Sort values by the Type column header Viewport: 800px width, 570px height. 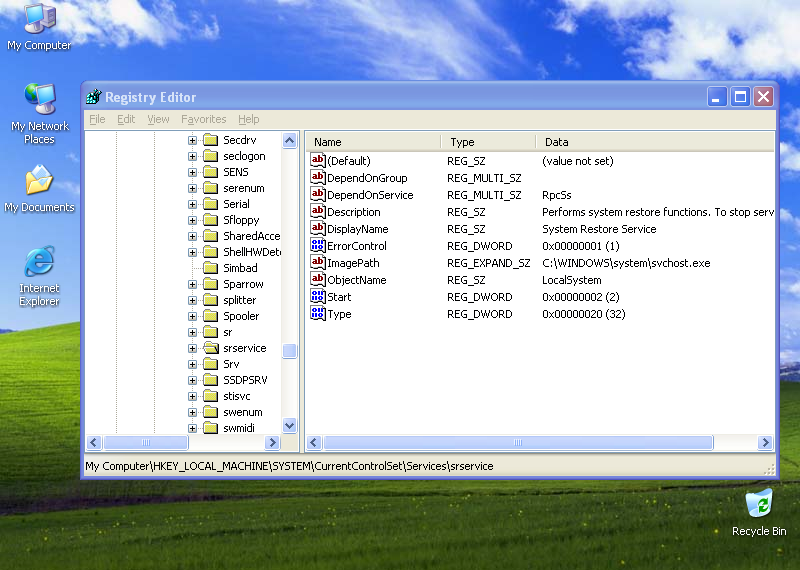coord(489,142)
